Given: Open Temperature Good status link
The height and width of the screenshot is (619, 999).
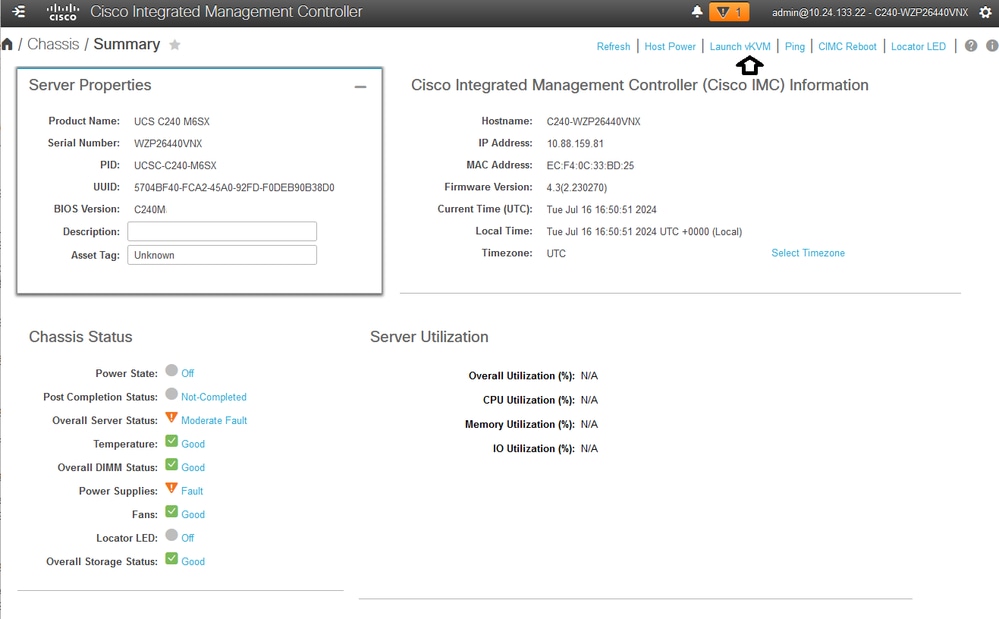Looking at the screenshot, I should click(x=193, y=444).
